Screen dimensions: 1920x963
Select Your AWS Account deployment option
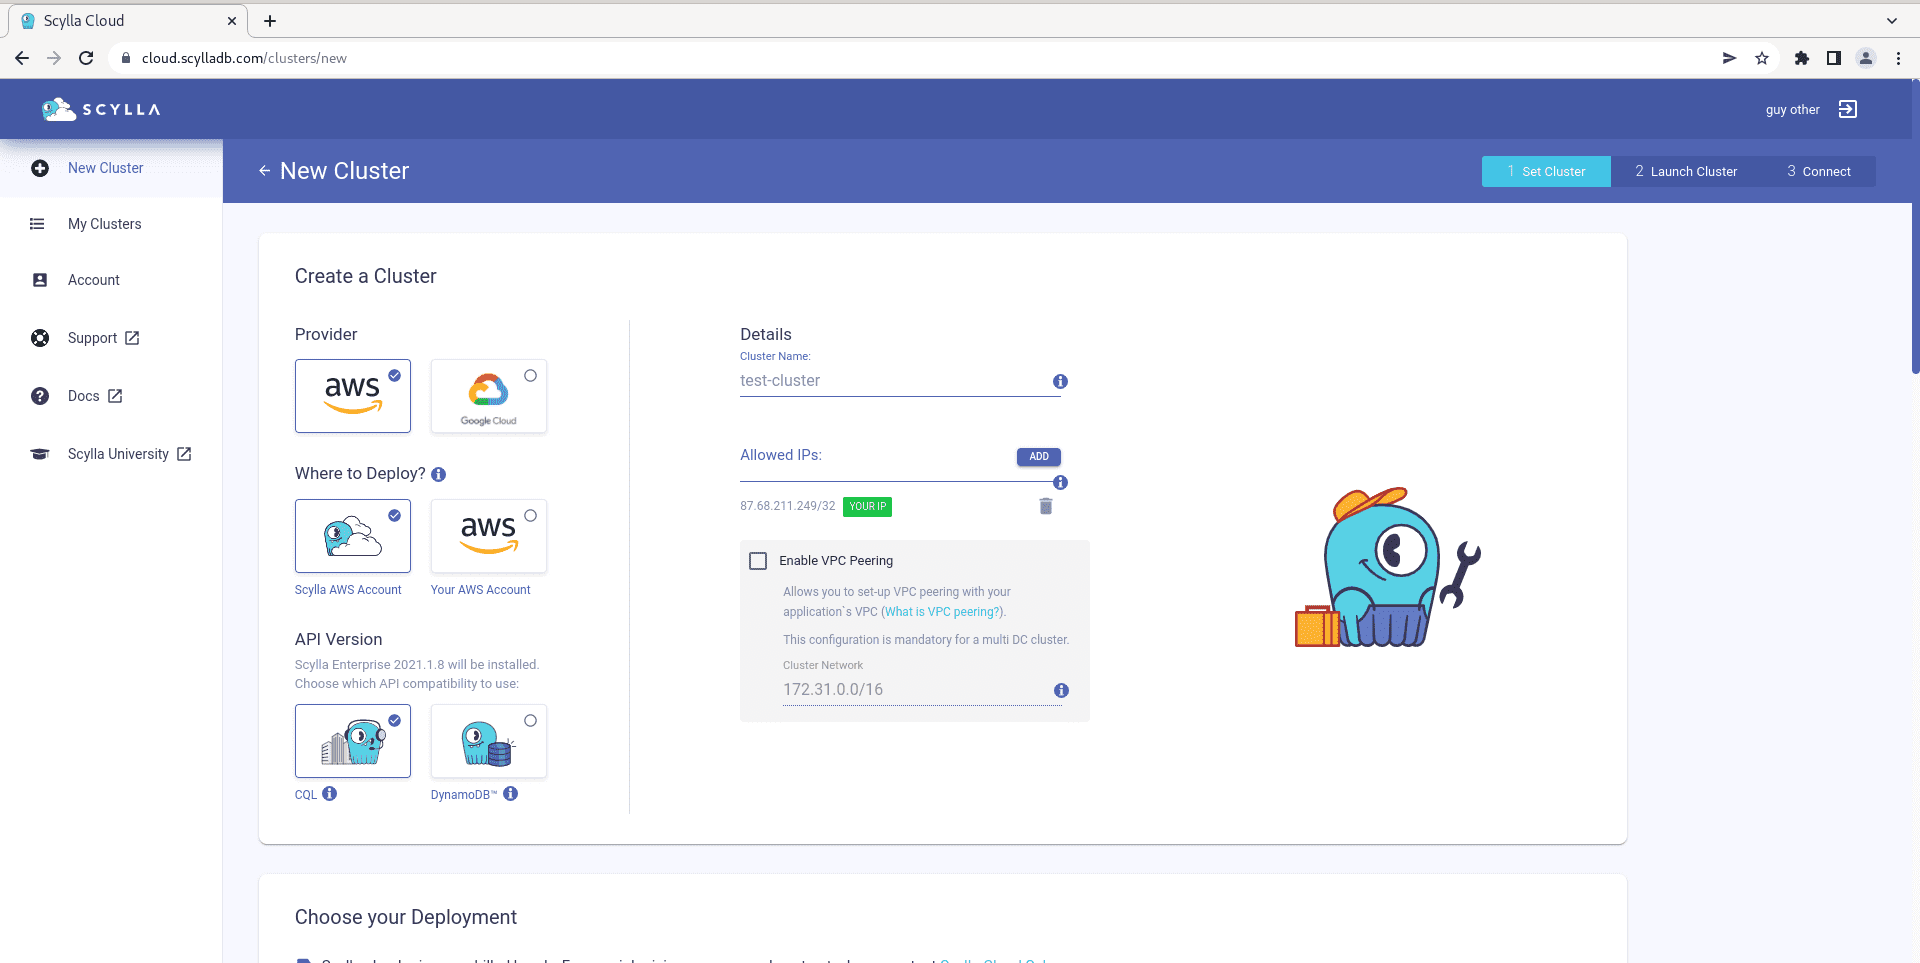(489, 536)
